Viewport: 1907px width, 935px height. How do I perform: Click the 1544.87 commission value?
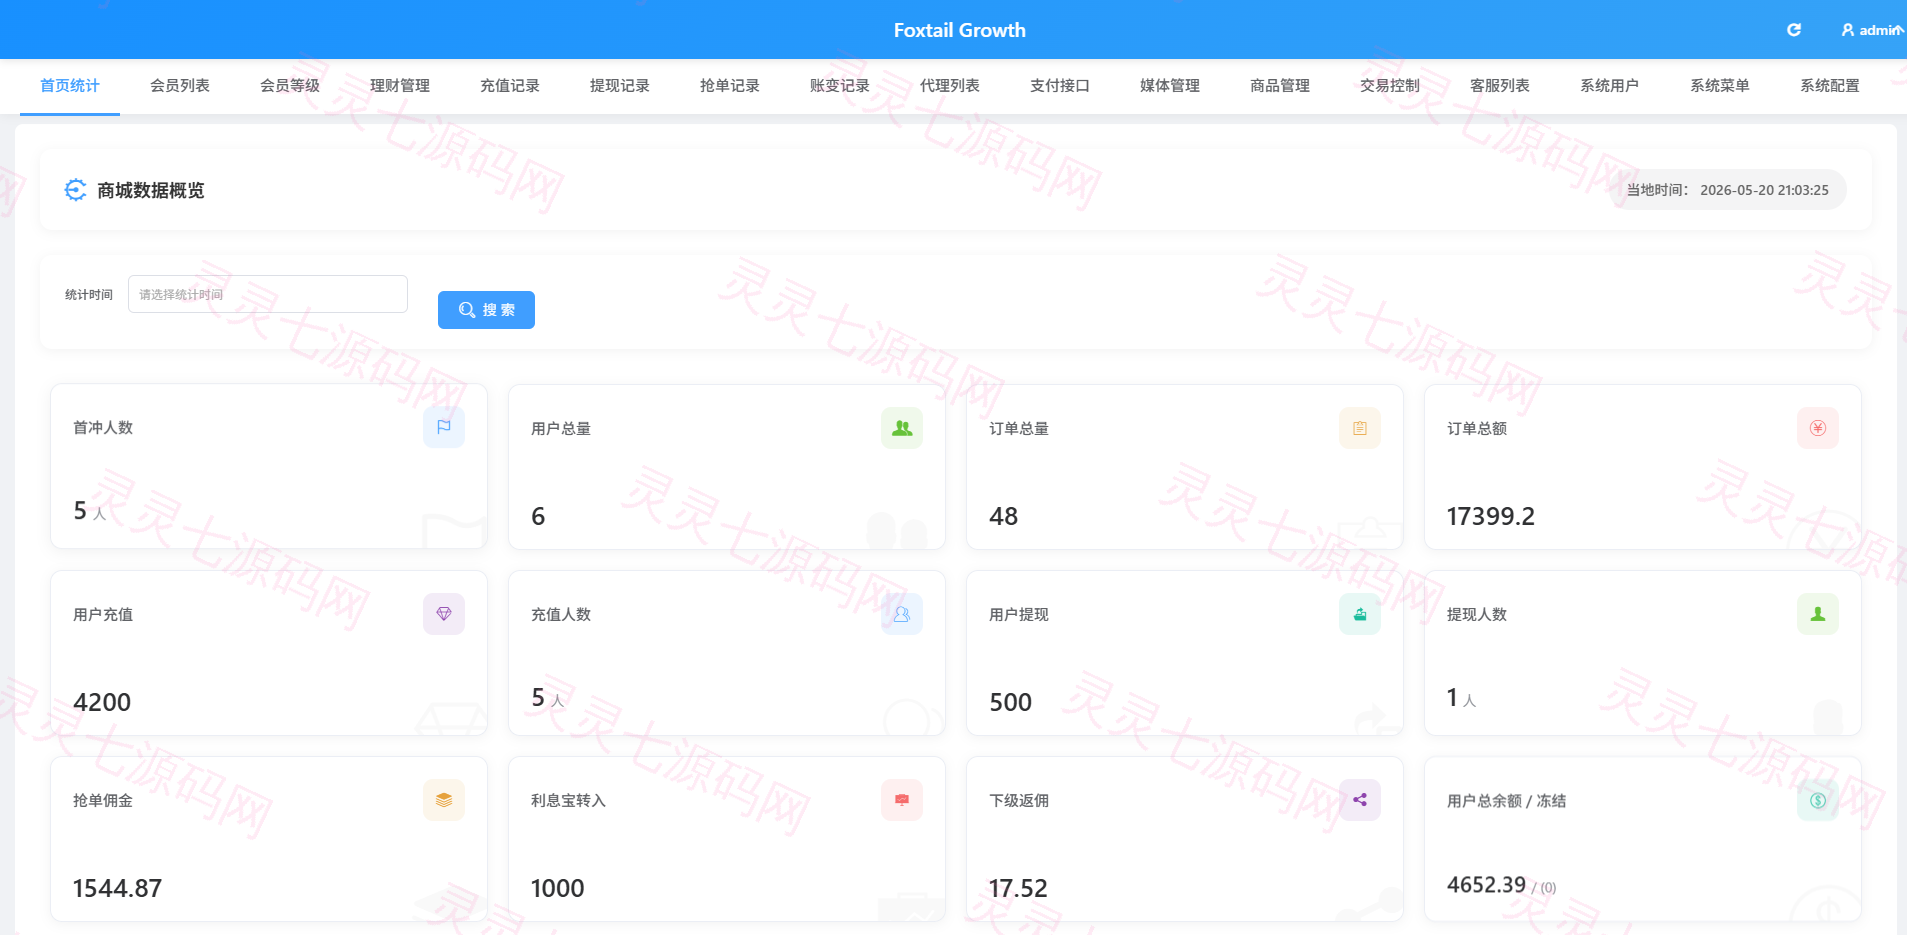[117, 888]
